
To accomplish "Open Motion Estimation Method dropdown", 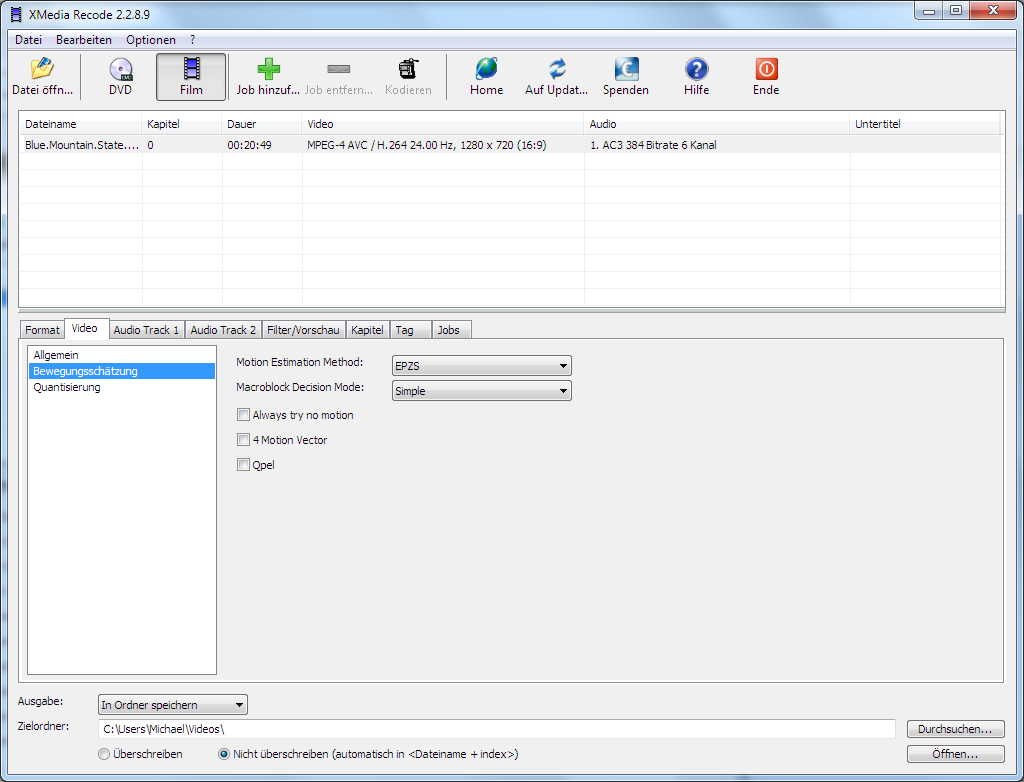I will 481,366.
